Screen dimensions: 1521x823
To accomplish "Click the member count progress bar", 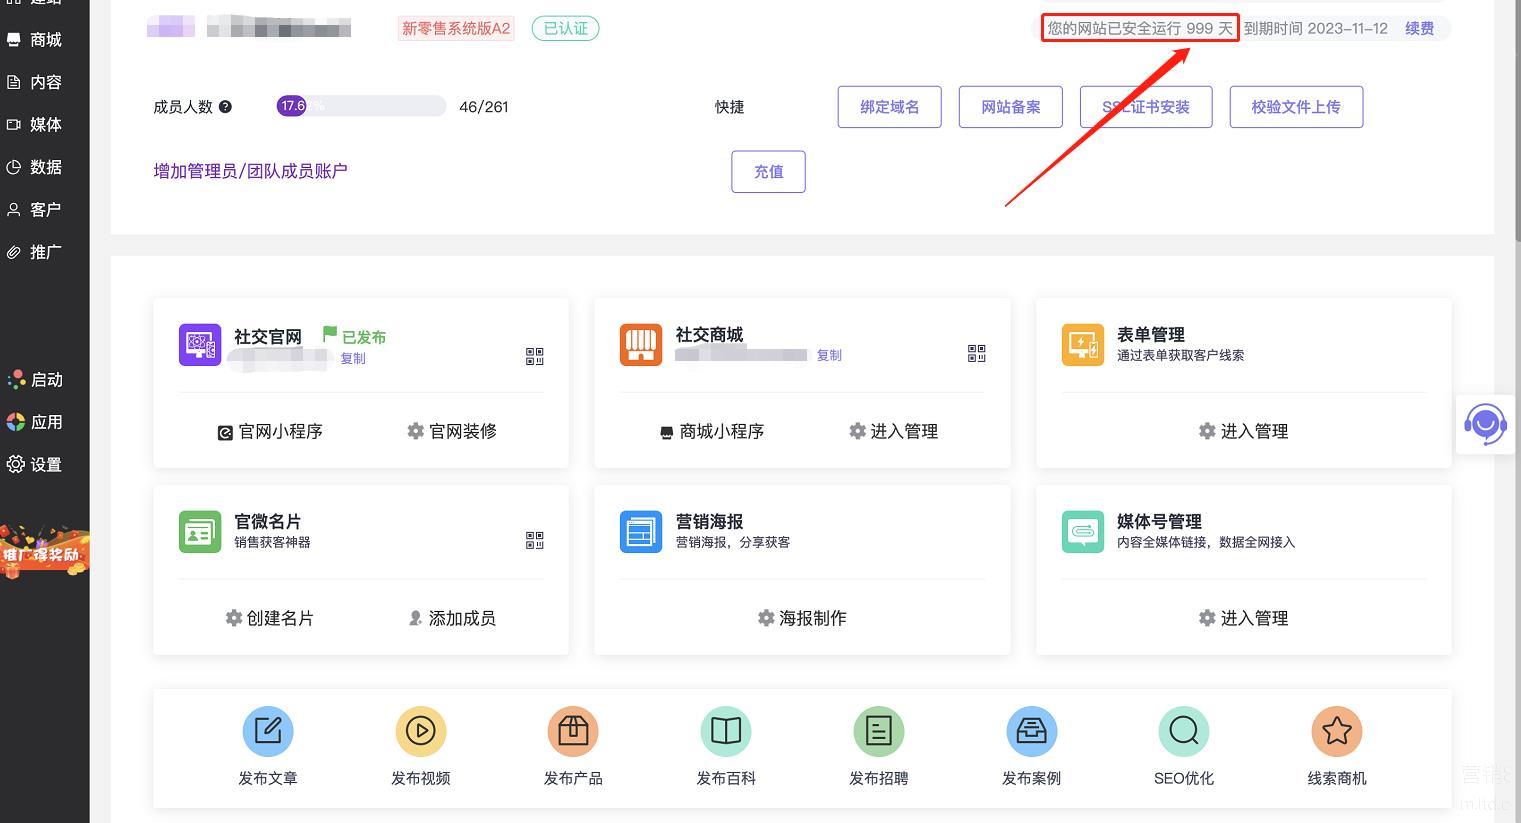I will coord(361,106).
